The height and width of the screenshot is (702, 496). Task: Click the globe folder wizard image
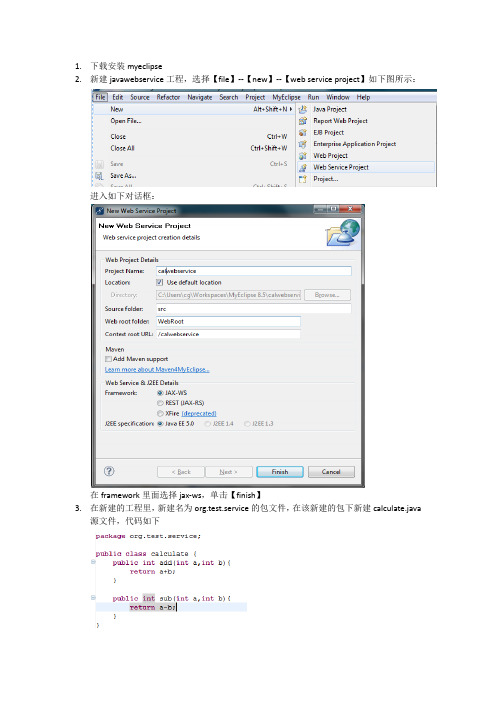pyautogui.click(x=343, y=233)
